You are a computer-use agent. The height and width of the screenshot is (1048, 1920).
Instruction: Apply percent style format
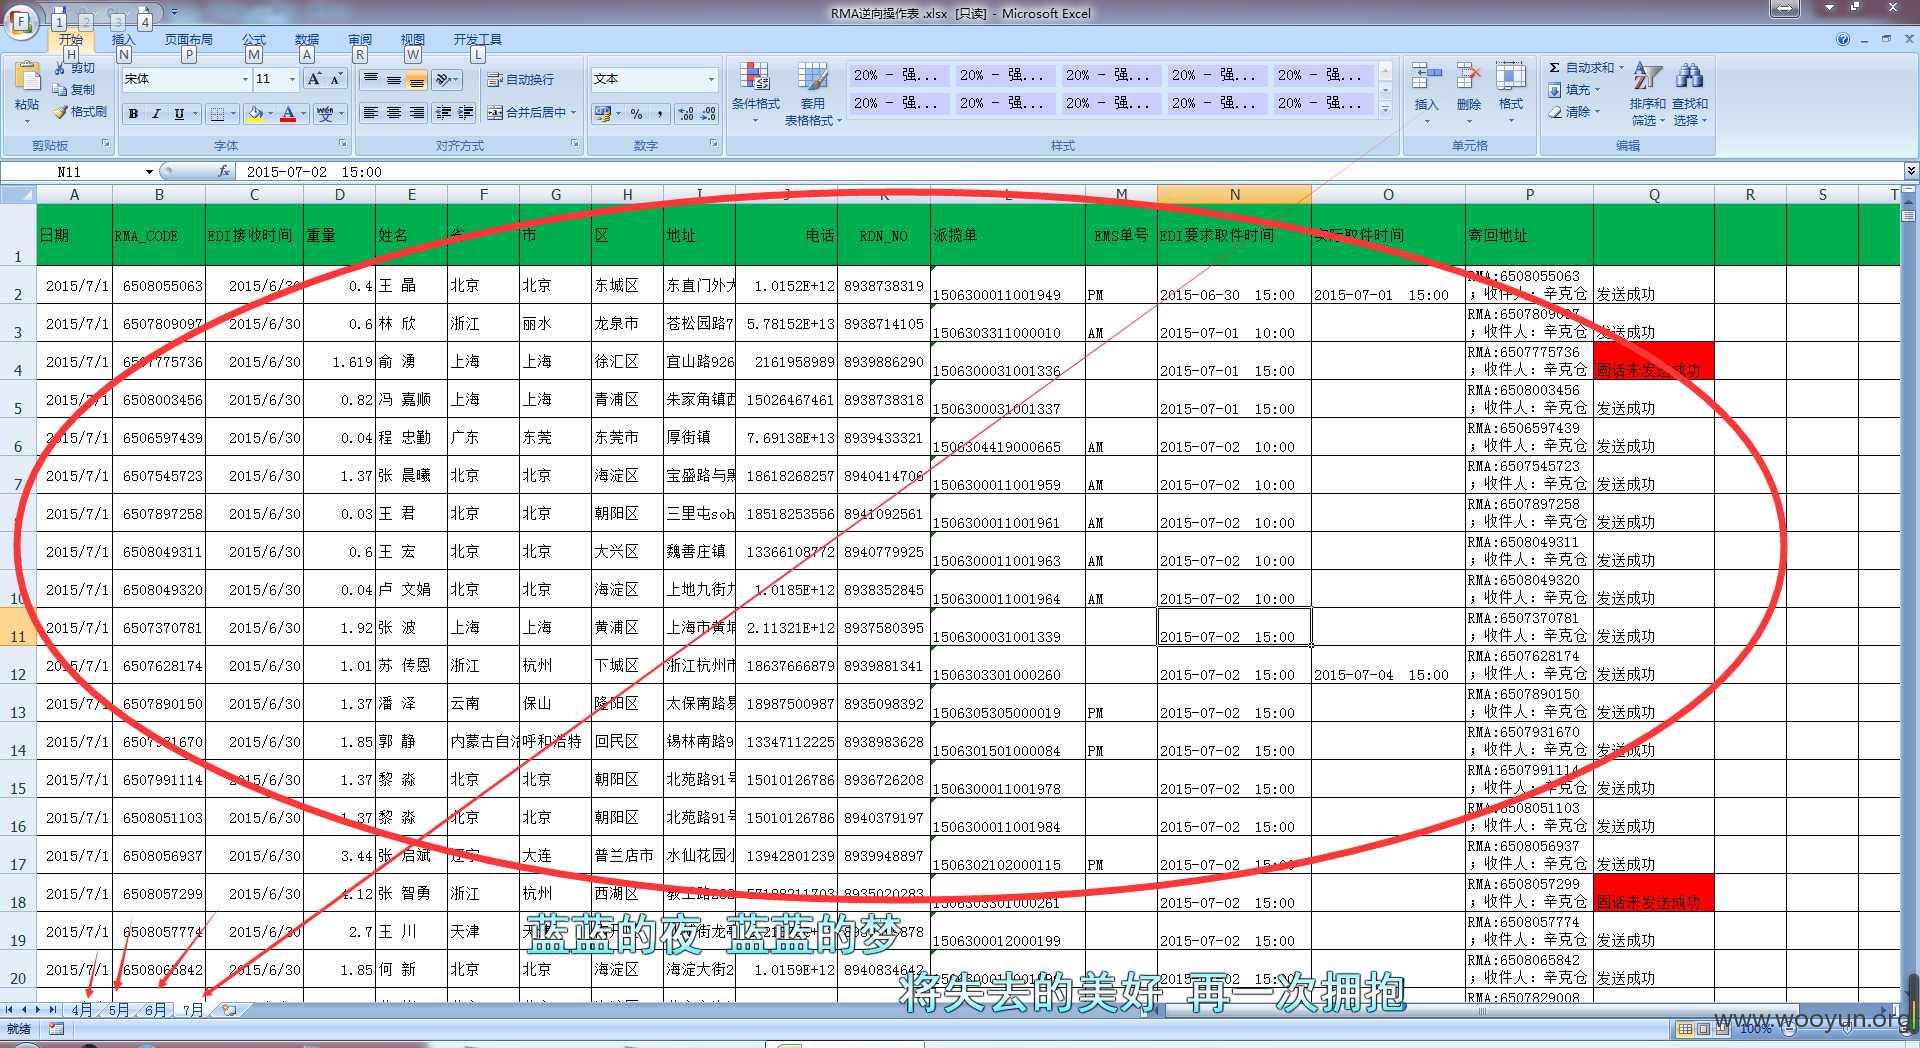click(x=637, y=114)
